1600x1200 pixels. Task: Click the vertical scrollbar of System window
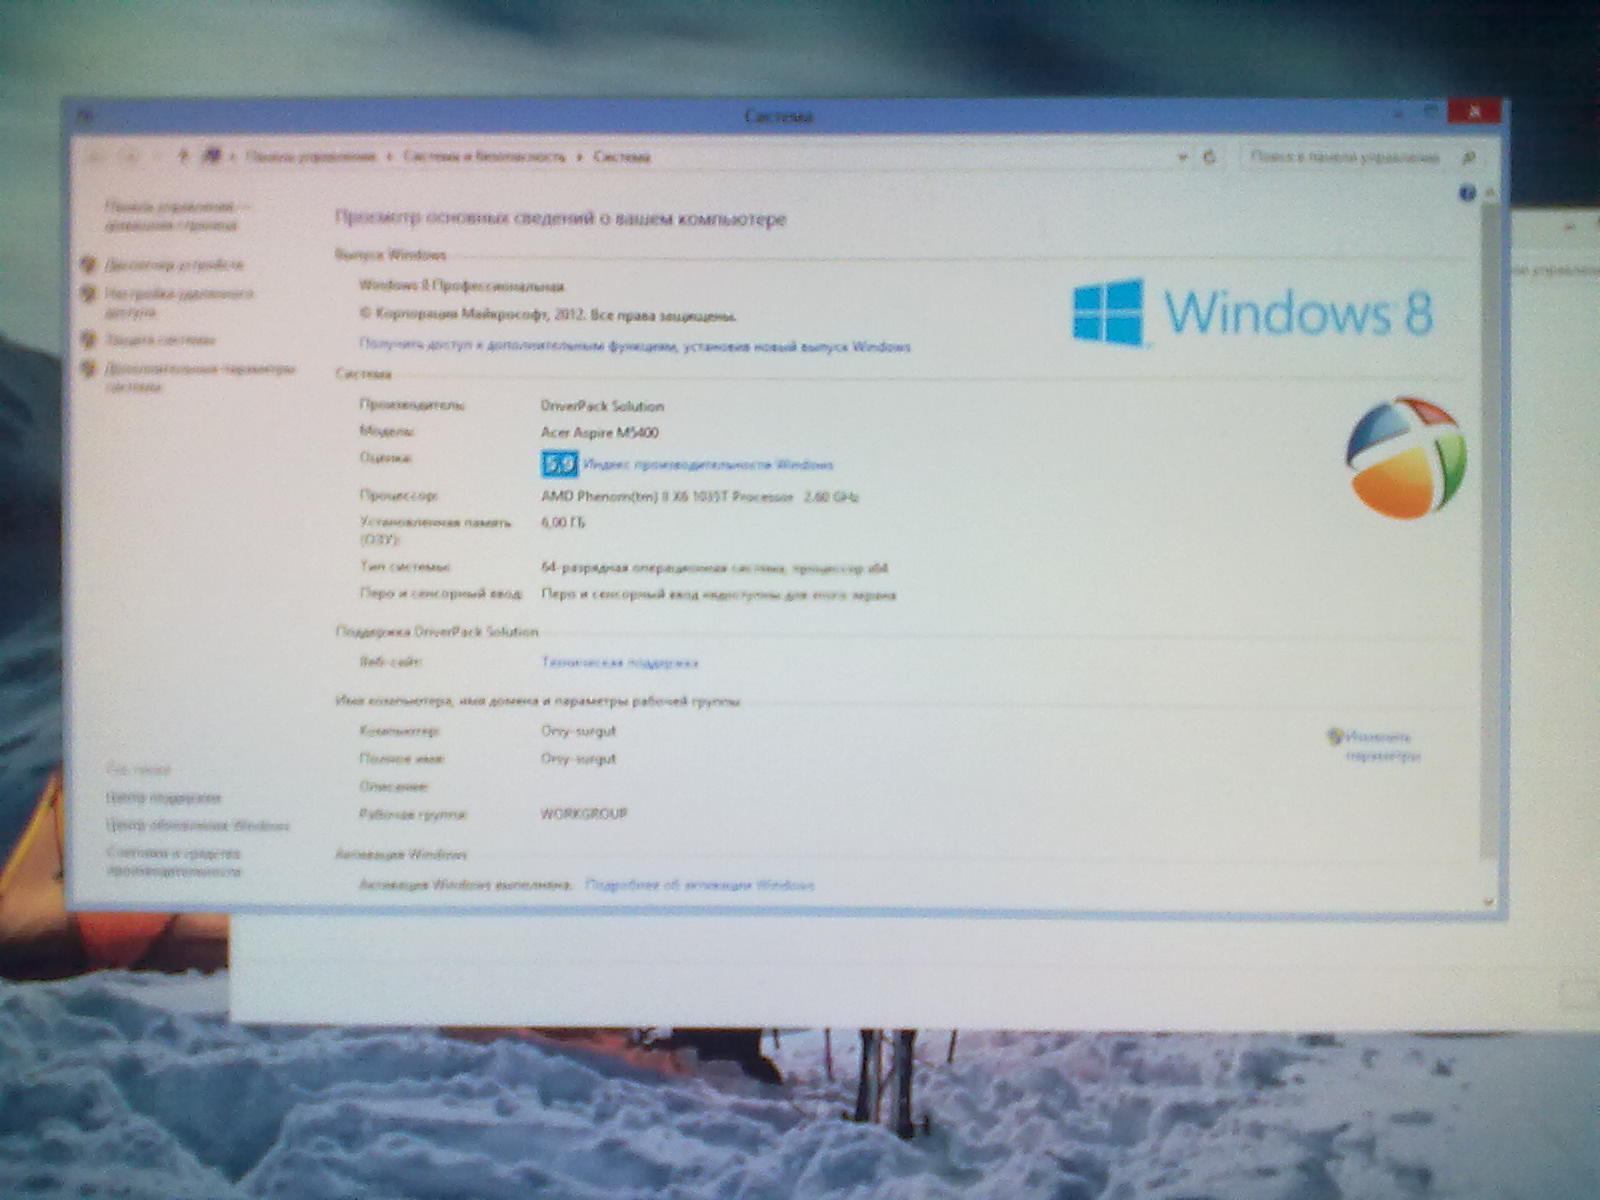click(x=1489, y=530)
